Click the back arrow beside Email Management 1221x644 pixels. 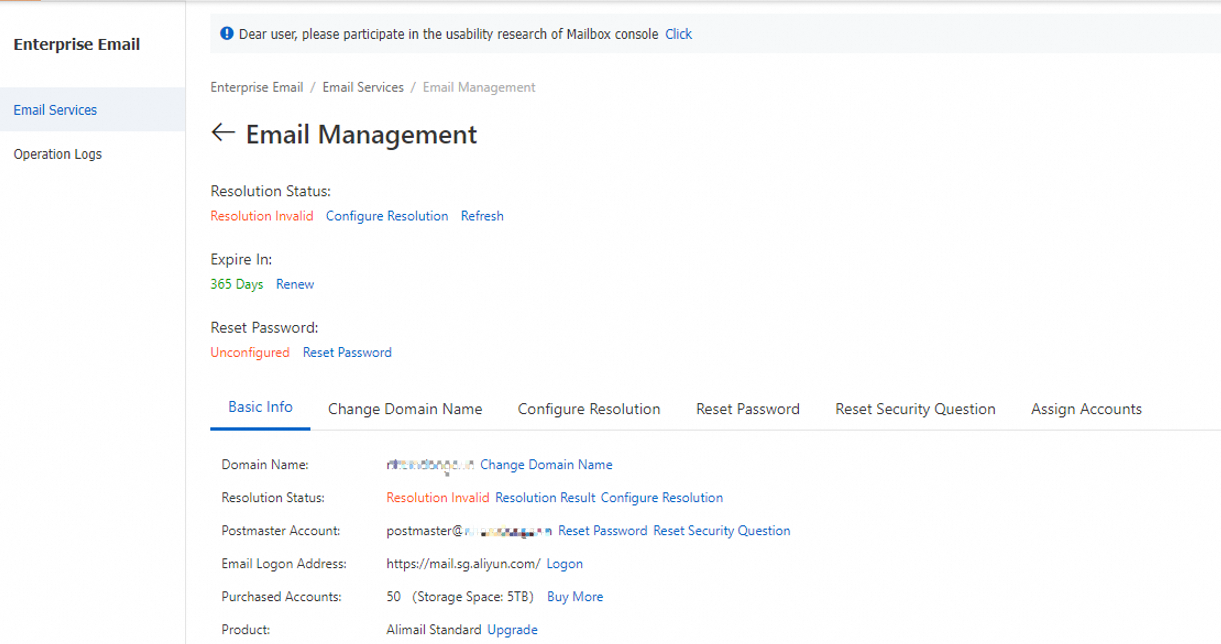click(x=223, y=133)
